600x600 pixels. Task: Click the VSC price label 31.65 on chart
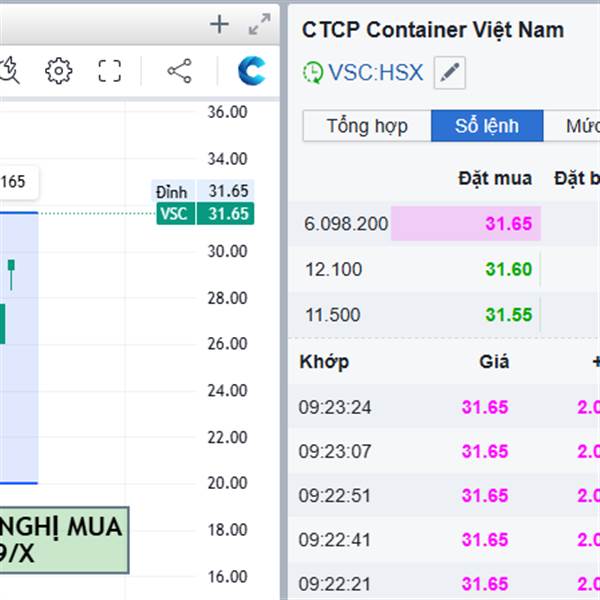(x=205, y=214)
